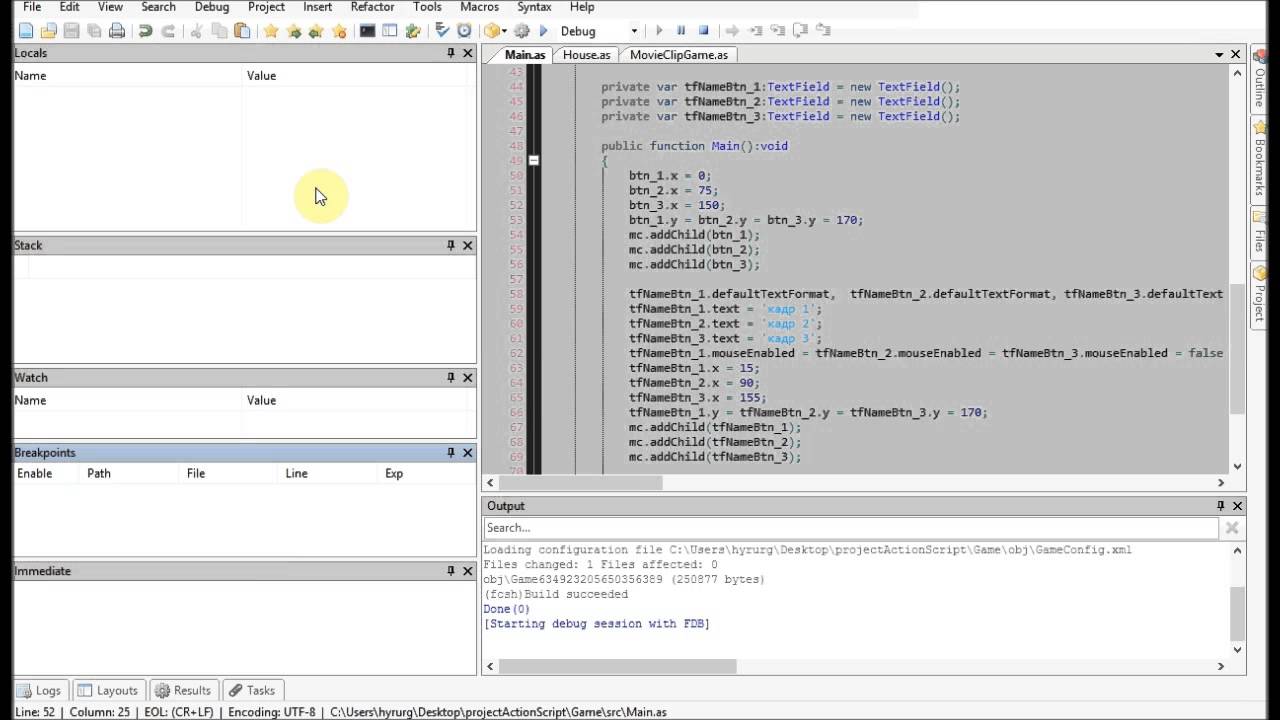This screenshot has width=1280, height=720.
Task: Cut selection using the scissors icon
Action: [x=197, y=31]
